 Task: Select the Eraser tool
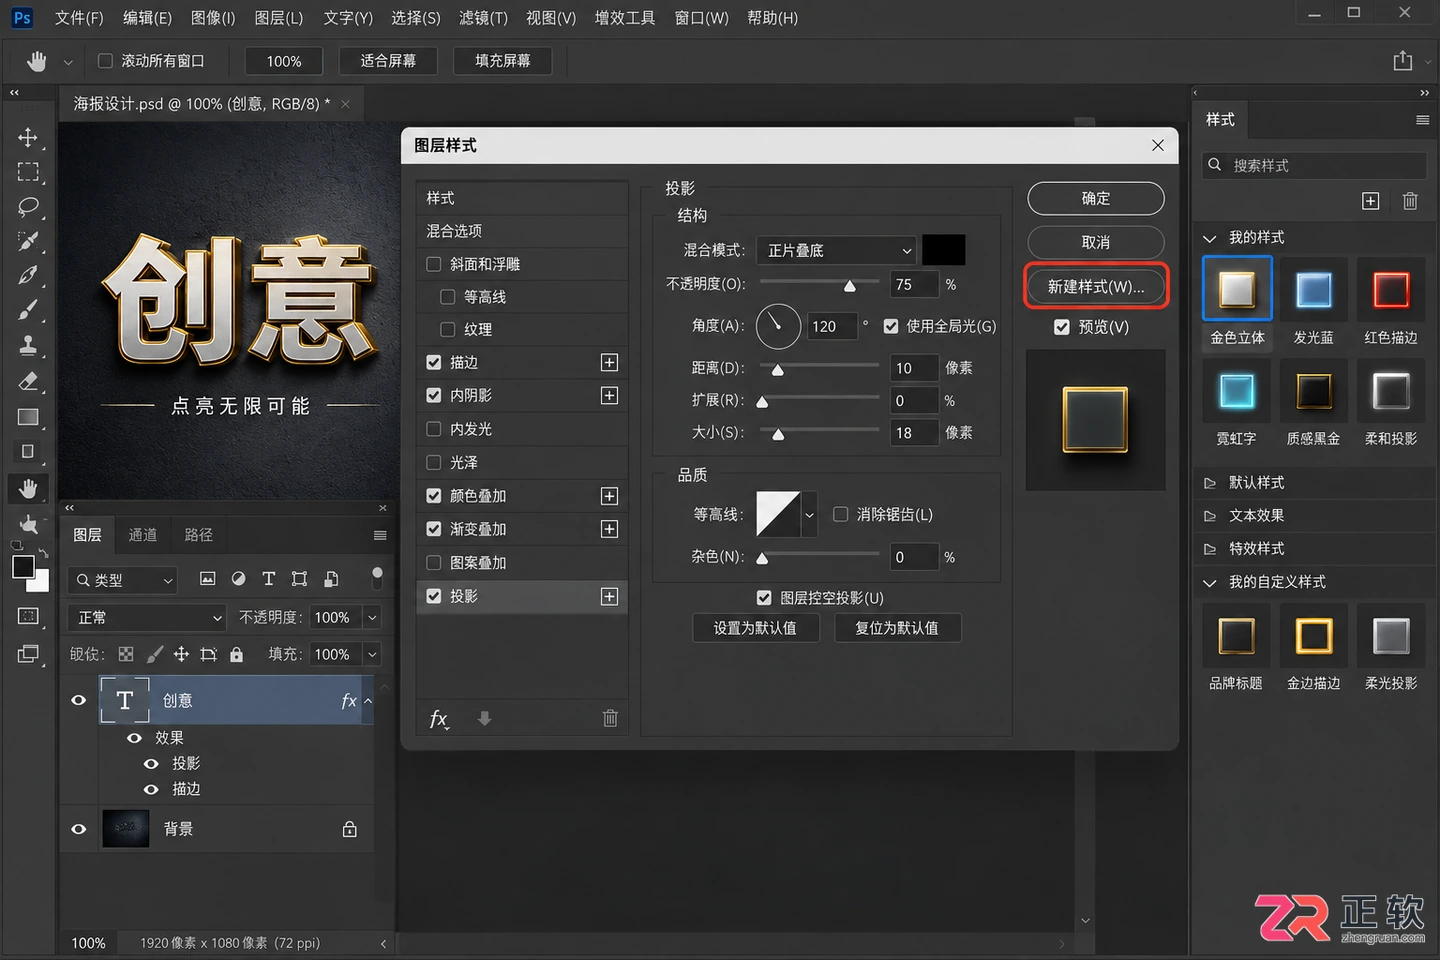pos(28,381)
